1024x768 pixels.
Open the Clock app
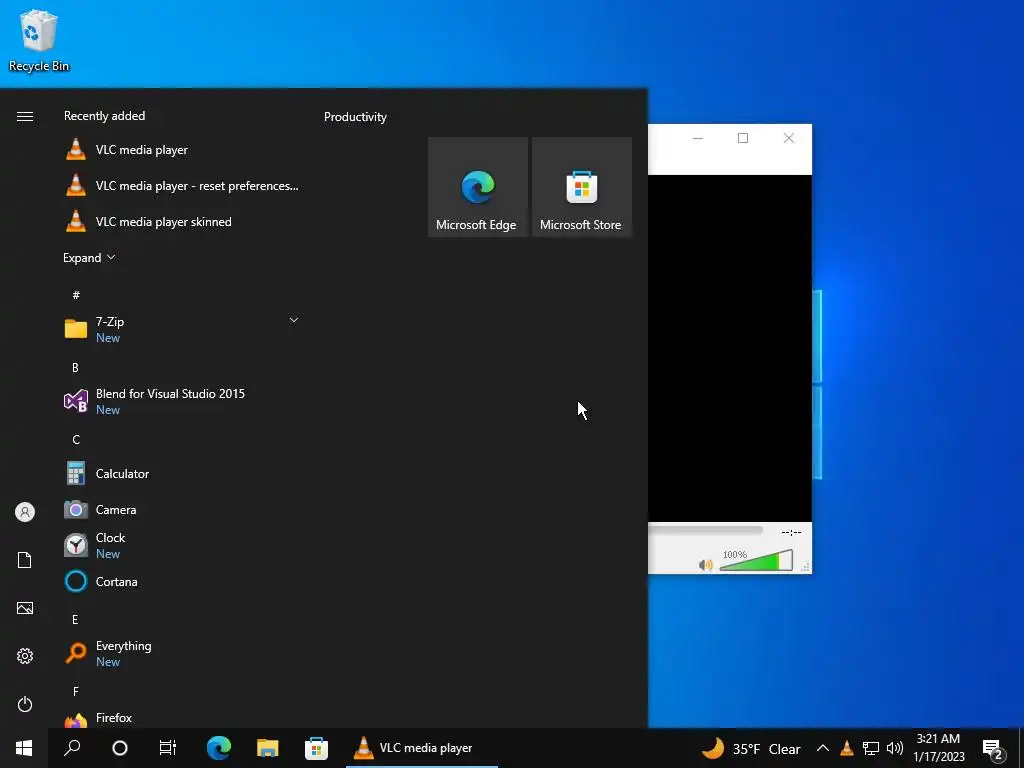click(x=183, y=545)
